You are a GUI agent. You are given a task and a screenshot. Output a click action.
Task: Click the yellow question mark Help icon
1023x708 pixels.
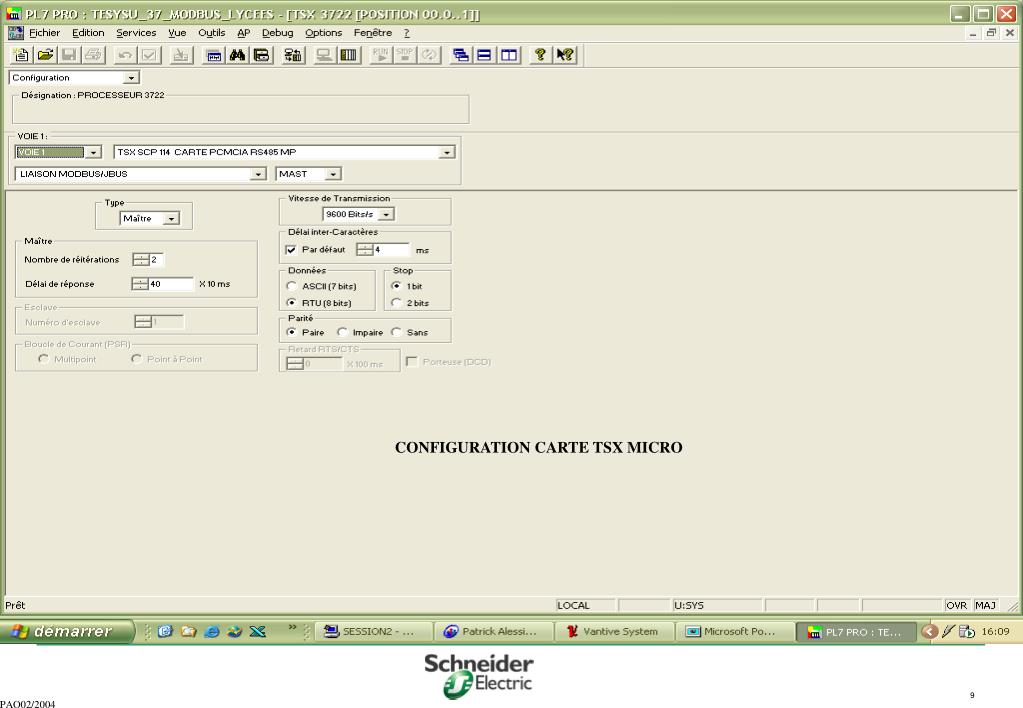pyautogui.click(x=540, y=55)
